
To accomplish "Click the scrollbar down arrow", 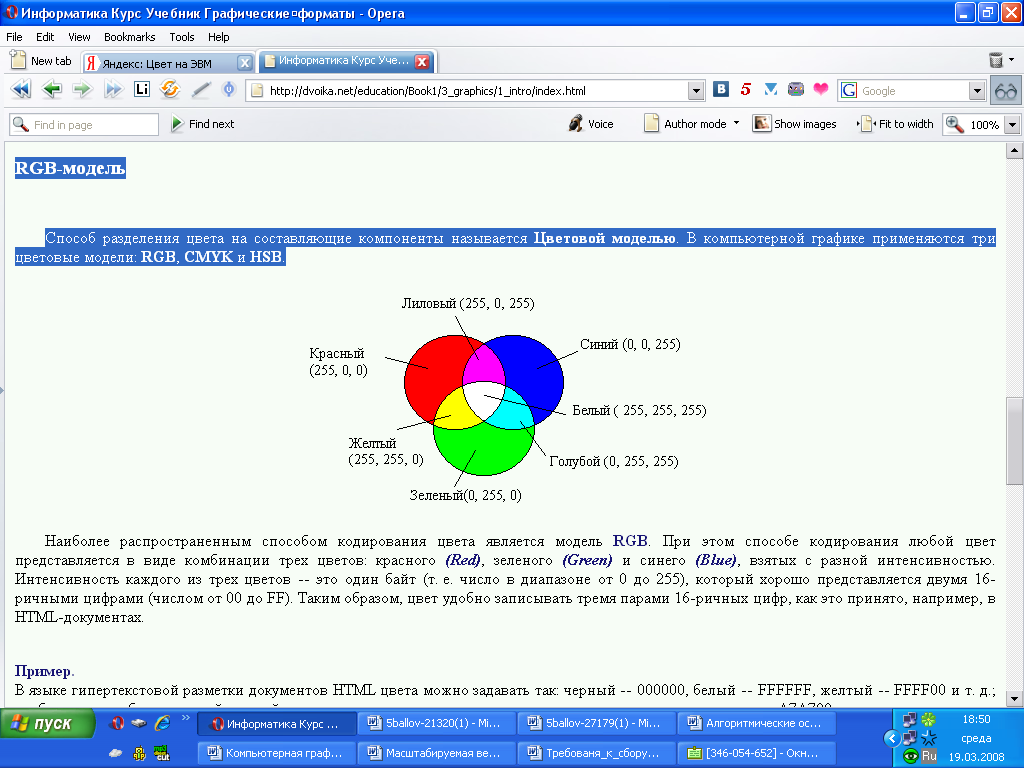I will tap(1014, 699).
